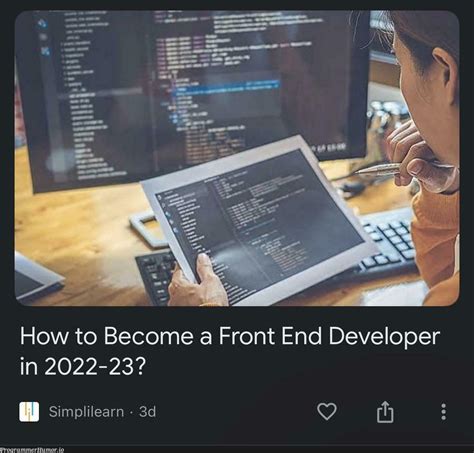This screenshot has height=453, width=474.
Task: Like the article with the heart icon
Action: tap(327, 411)
